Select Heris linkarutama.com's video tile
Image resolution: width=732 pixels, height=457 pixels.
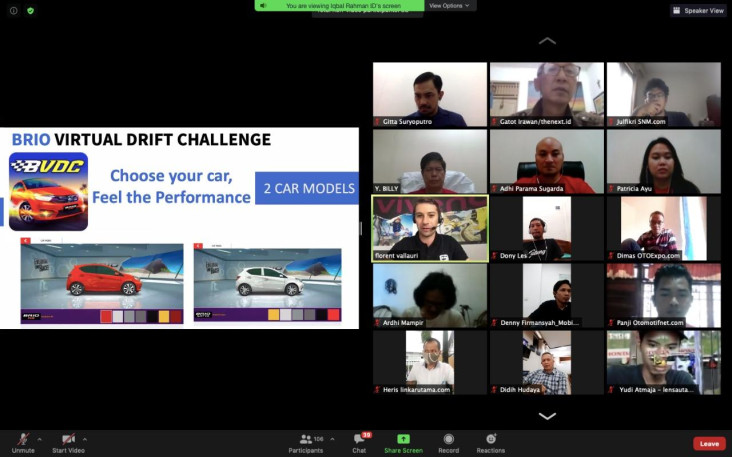430,363
